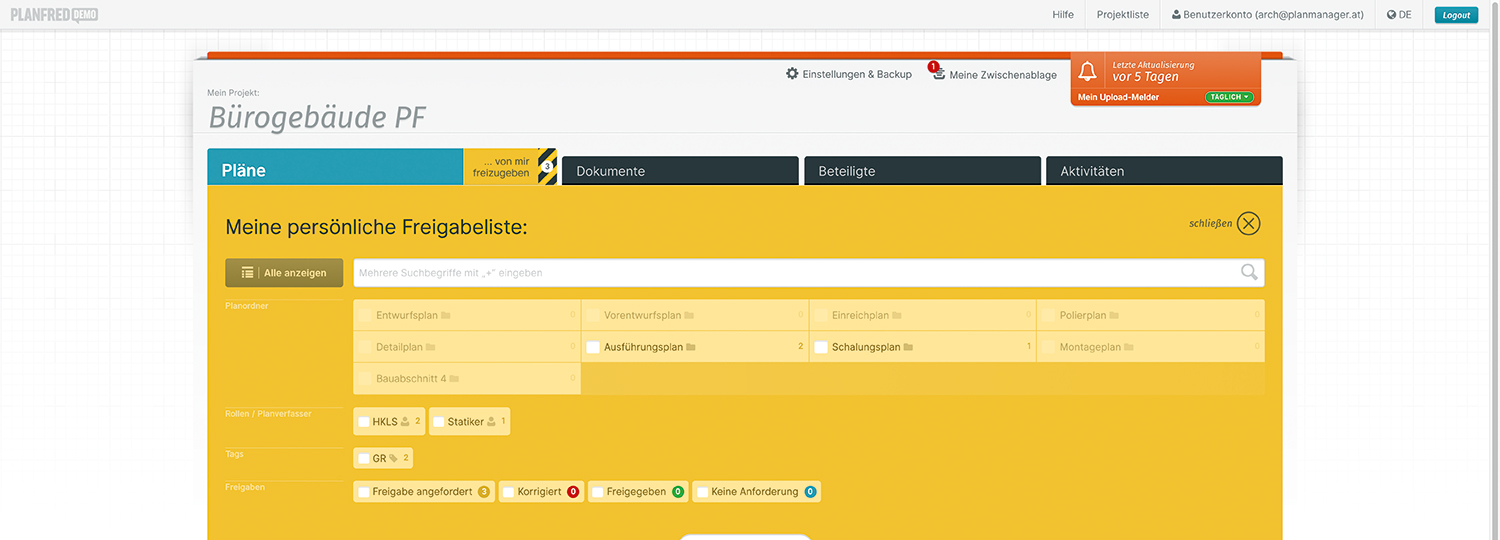Screen dimensions: 1500x540
Task: Click the Benutzerkonto user icon
Action: [1176, 15]
